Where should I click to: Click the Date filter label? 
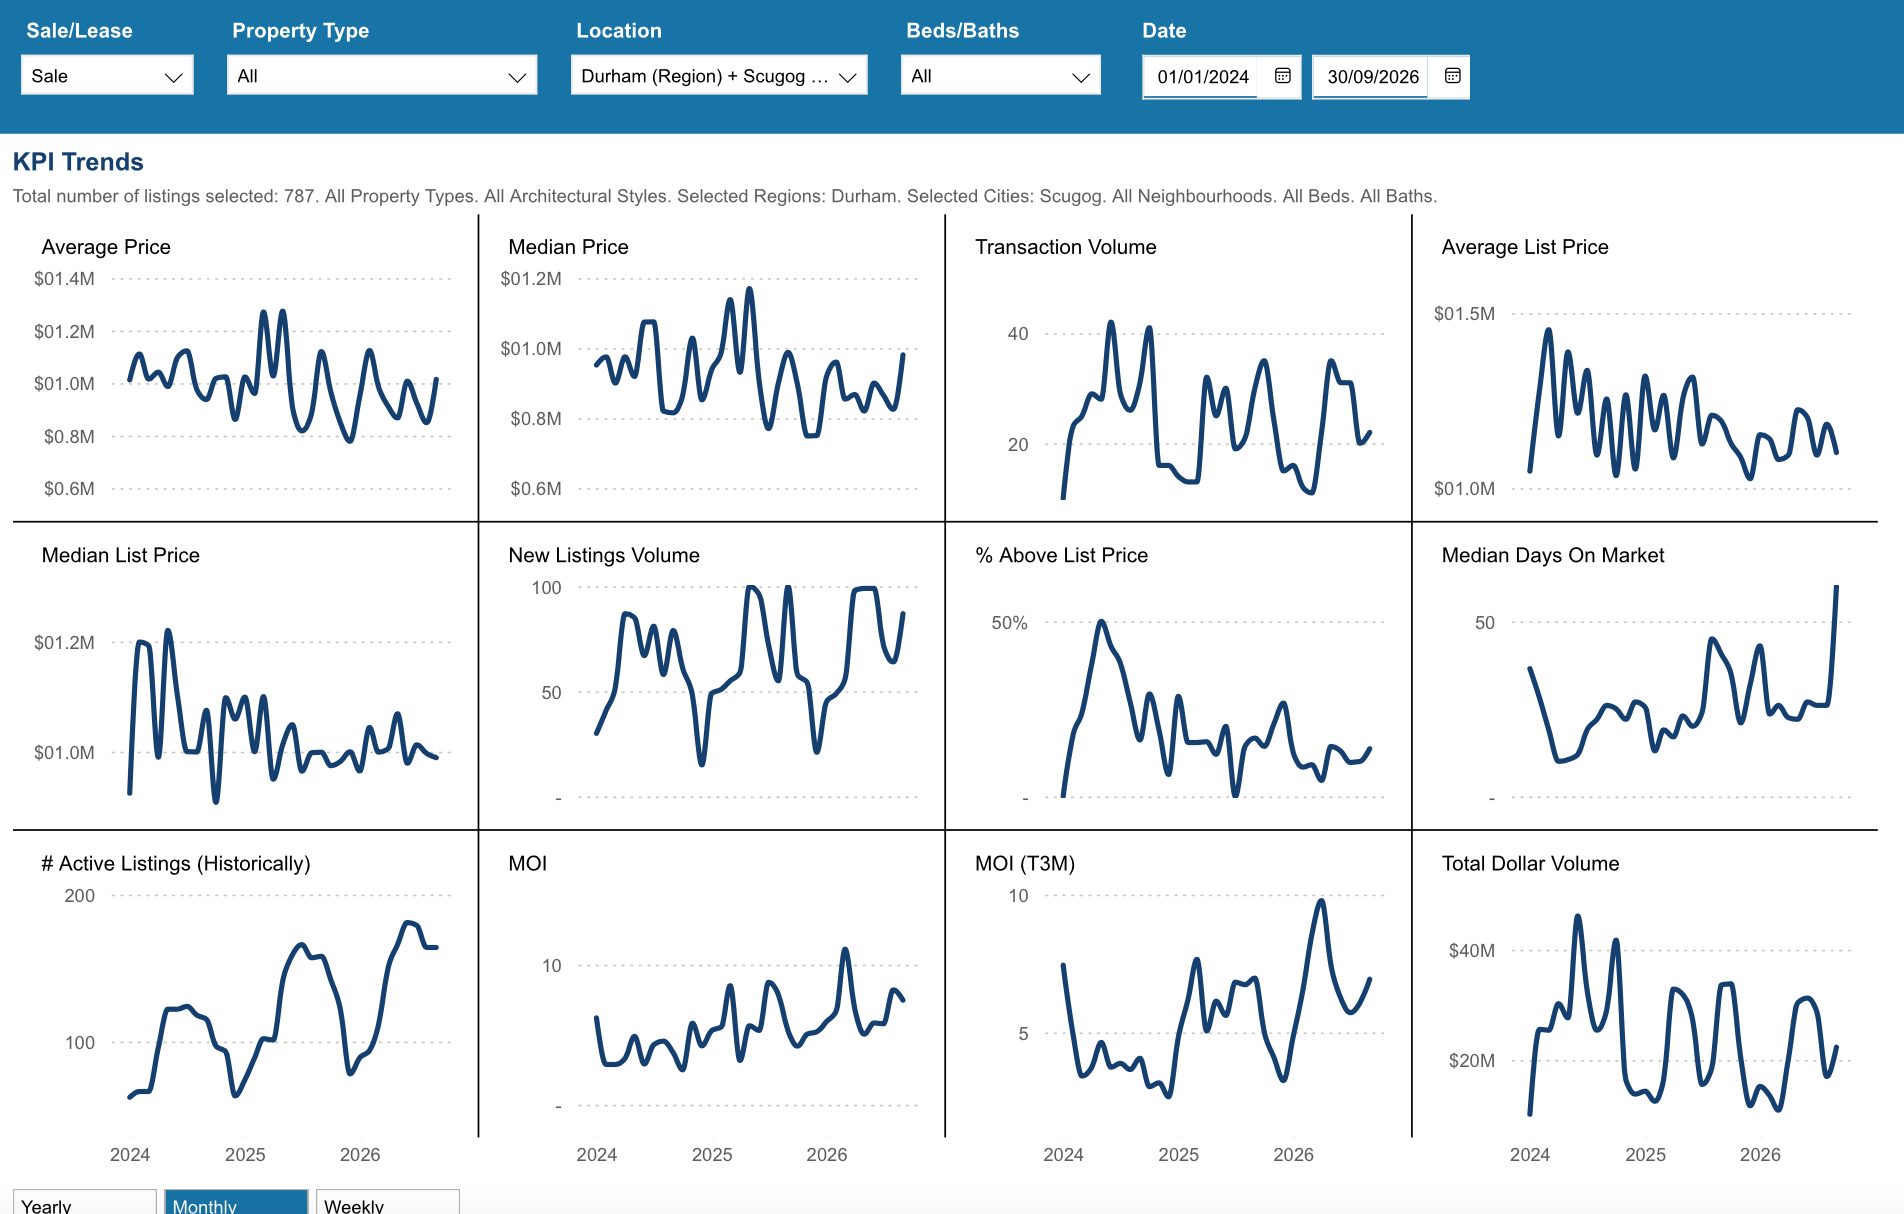pyautogui.click(x=1164, y=31)
